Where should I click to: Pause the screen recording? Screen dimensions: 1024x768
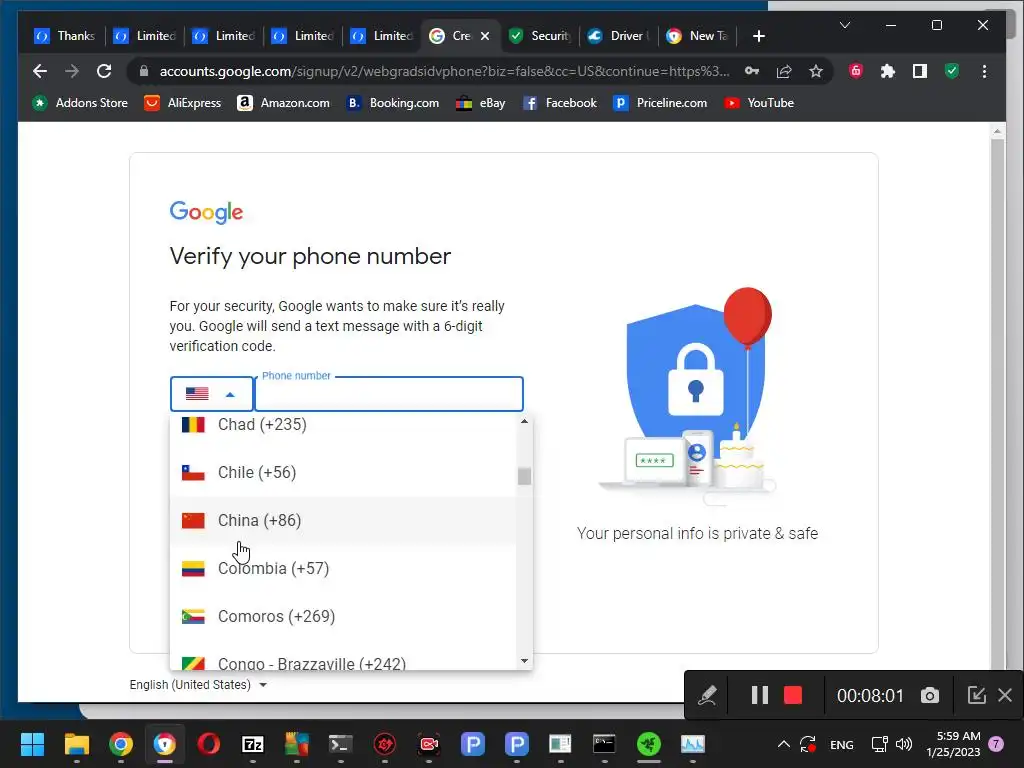[760, 696]
